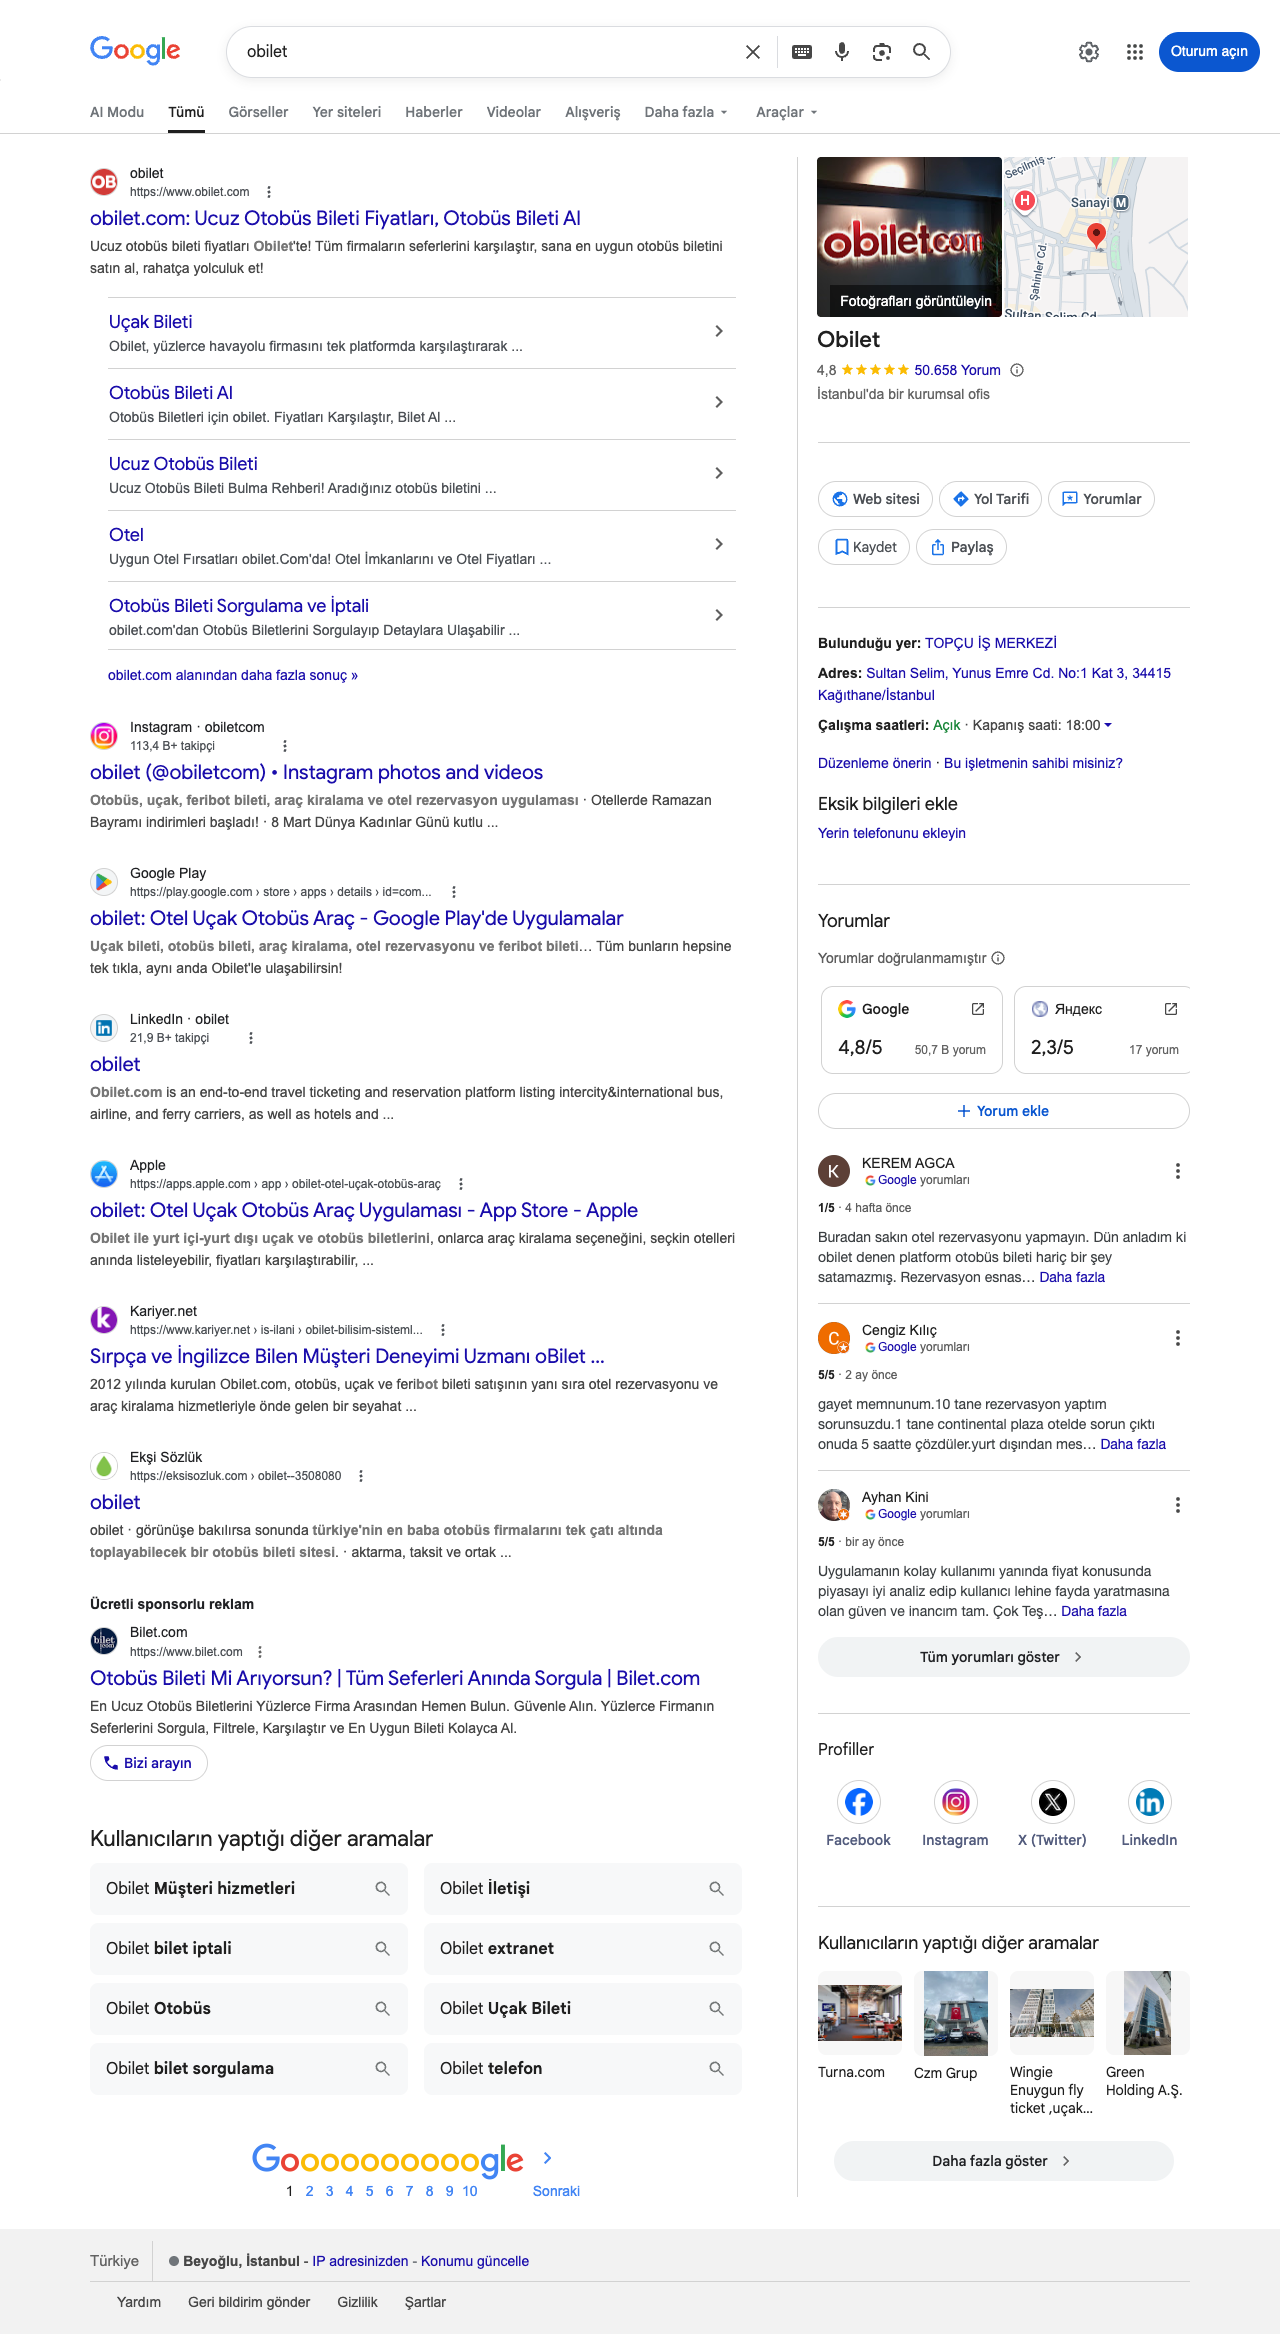Open three-dot menu on KEREM AGCA review
1280x2334 pixels.
point(1178,1171)
